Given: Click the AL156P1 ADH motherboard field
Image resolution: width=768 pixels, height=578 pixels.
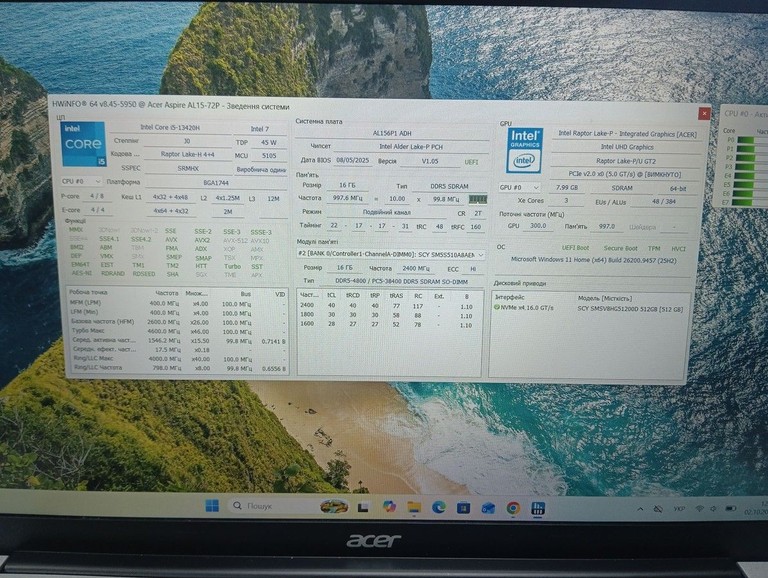Looking at the screenshot, I should (x=392, y=133).
